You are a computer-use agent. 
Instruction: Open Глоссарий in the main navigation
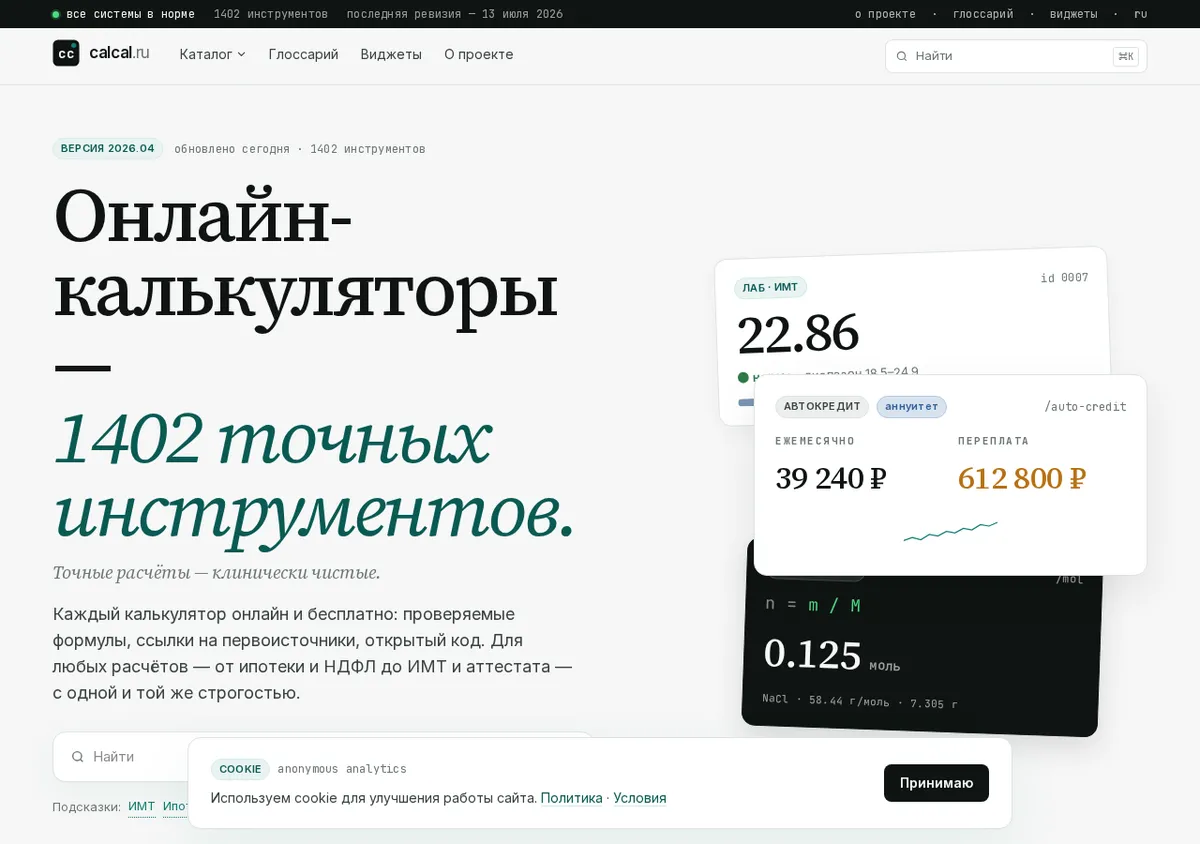303,54
